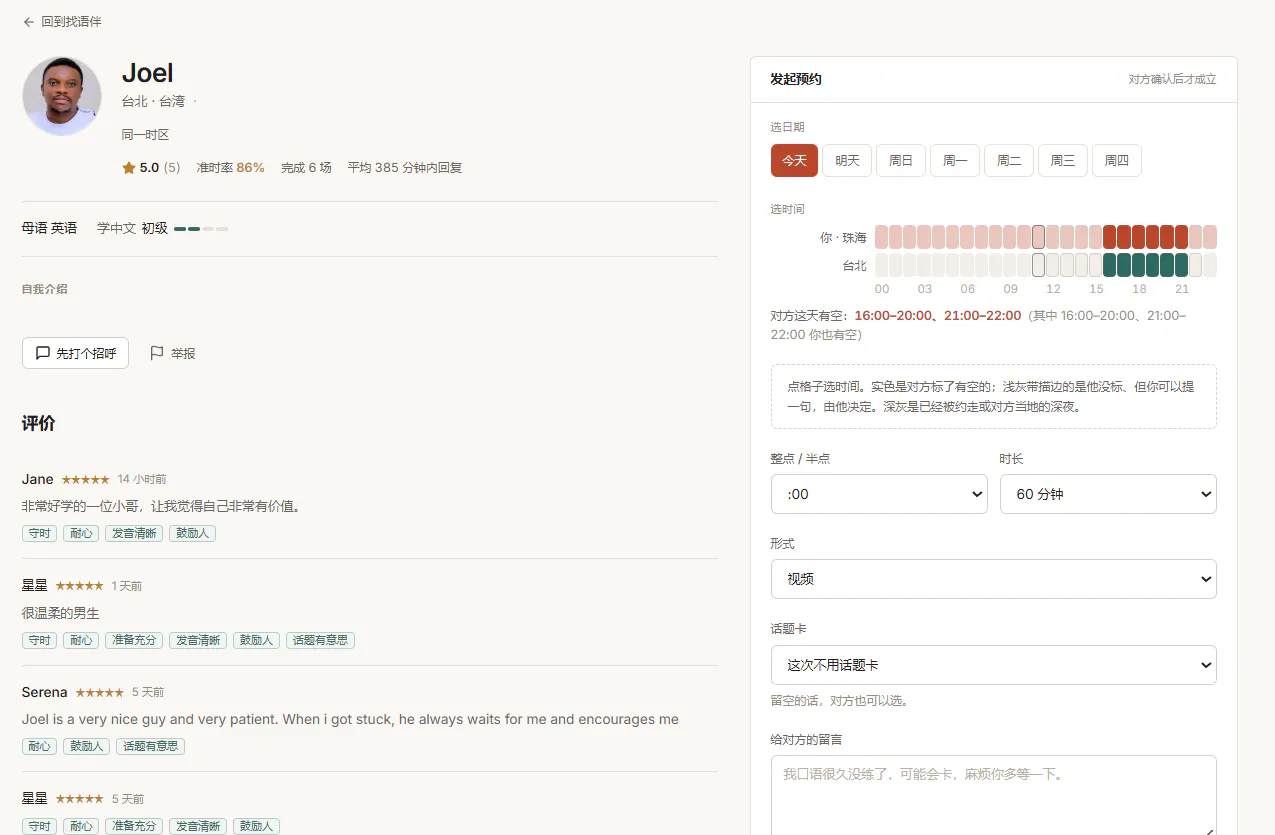Open the 形式 dropdown showing 视频
Image resolution: width=1275 pixels, height=835 pixels.
pos(994,579)
